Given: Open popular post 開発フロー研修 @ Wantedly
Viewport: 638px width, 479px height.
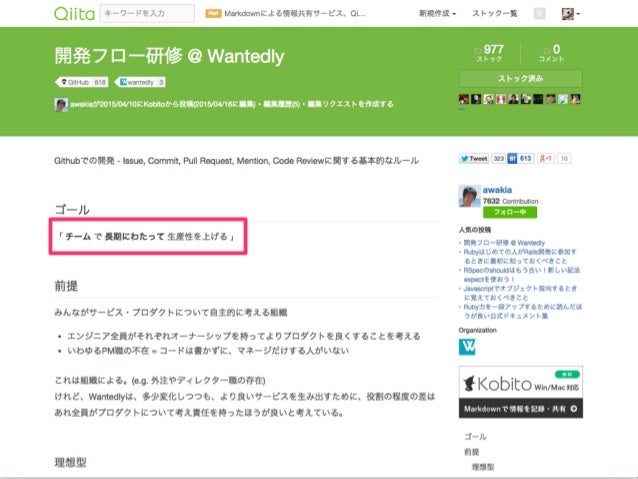Looking at the screenshot, I should click(504, 243).
